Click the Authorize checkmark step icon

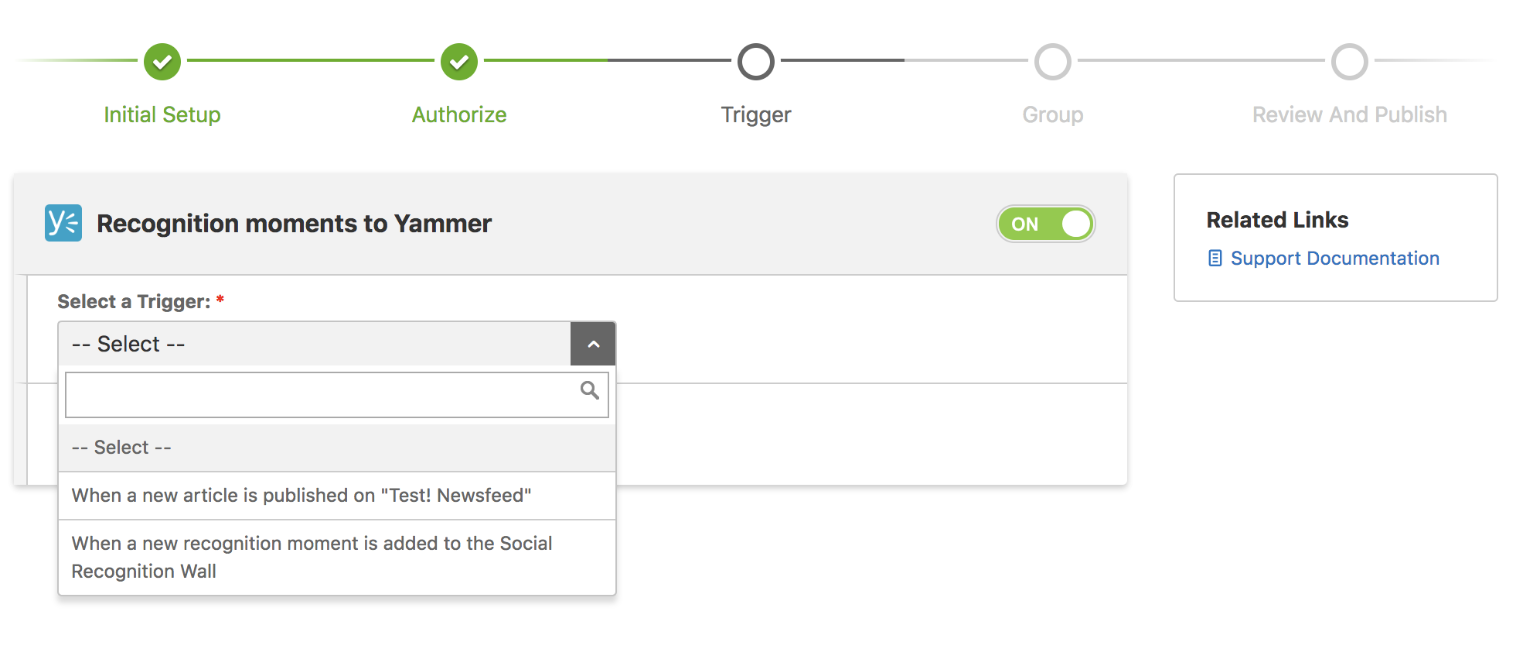459,62
